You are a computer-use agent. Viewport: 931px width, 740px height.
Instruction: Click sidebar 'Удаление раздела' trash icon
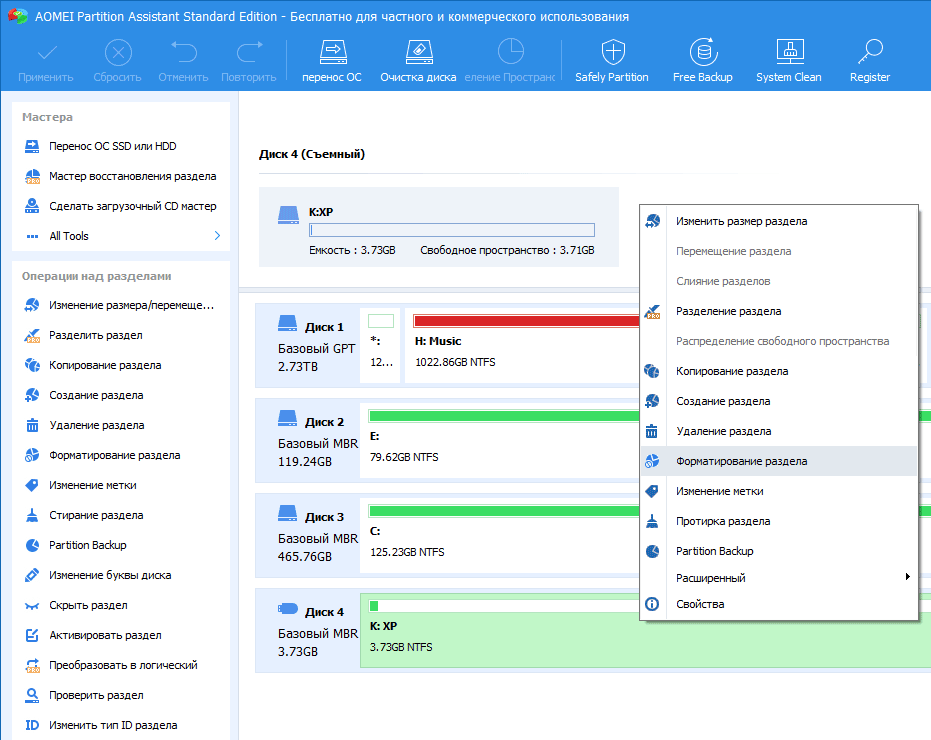pyautogui.click(x=32, y=425)
